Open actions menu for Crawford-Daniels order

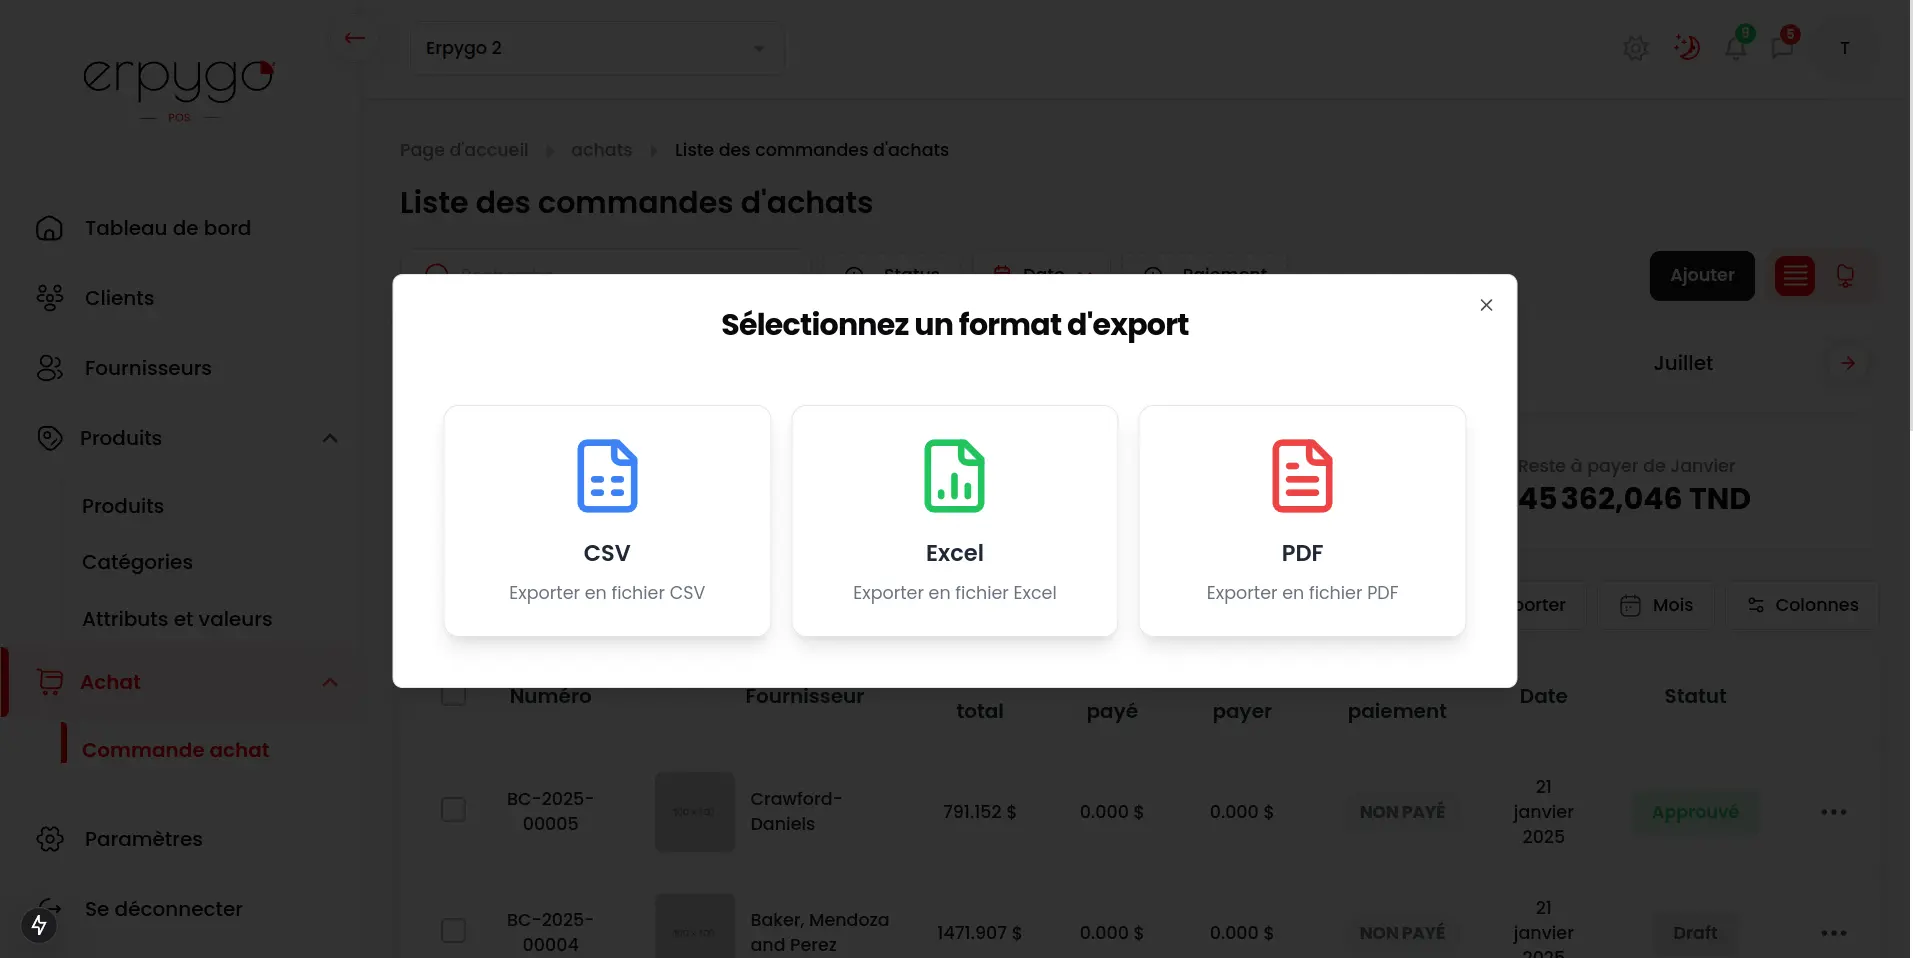pos(1833,812)
